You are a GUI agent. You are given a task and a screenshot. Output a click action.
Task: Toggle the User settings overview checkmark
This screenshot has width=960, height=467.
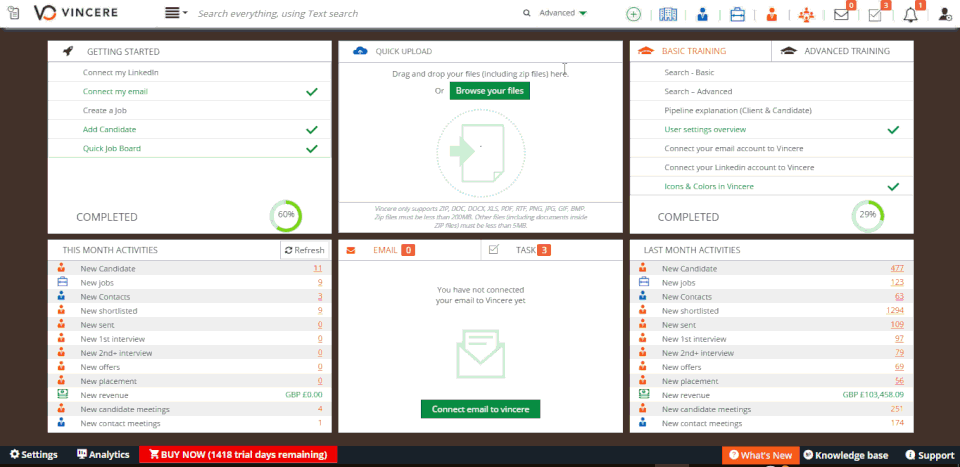[893, 130]
